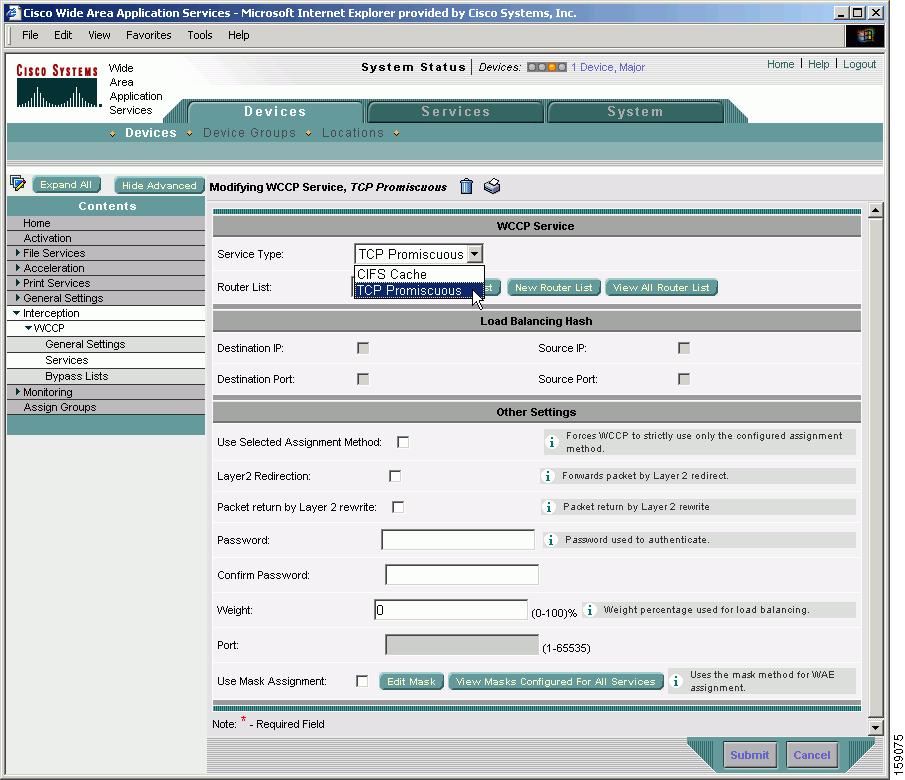Click the scrollbar up arrow

876,211
